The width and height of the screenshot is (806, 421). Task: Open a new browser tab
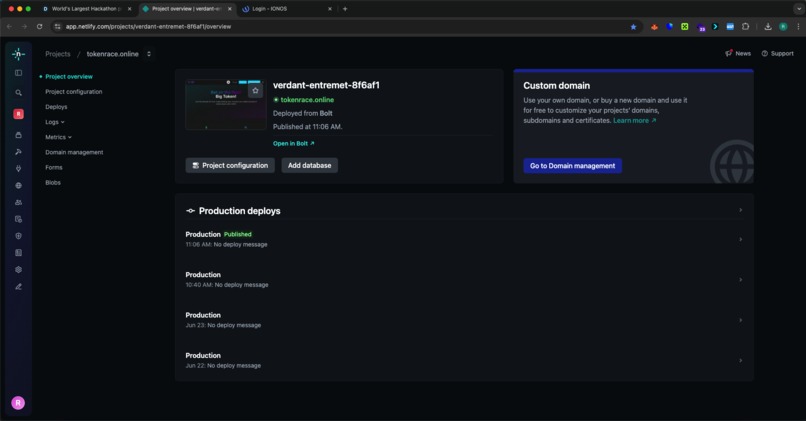(345, 9)
